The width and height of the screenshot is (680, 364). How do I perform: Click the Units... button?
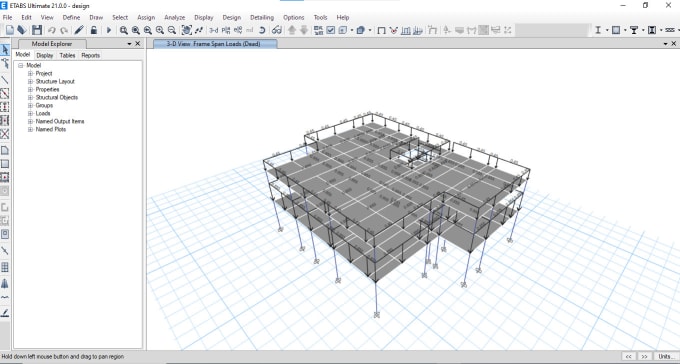(x=666, y=356)
